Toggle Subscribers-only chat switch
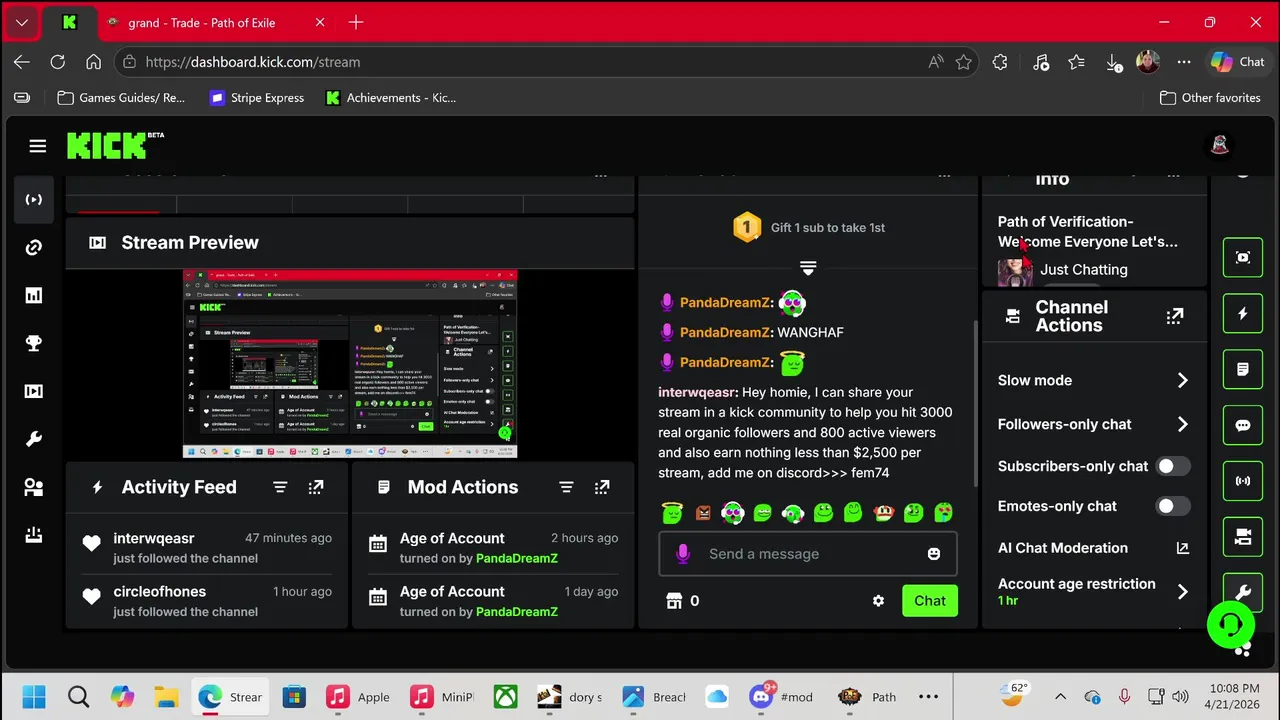This screenshot has height=720, width=1280. point(1173,466)
